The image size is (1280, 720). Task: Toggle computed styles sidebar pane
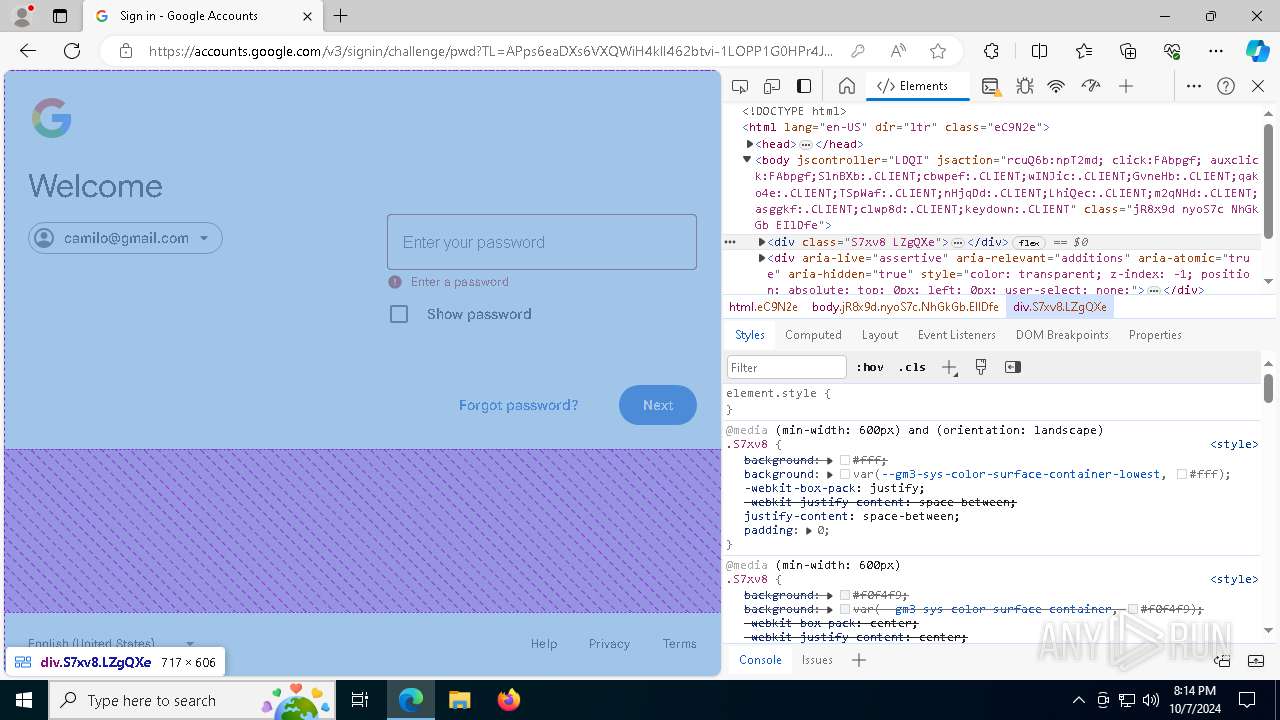coord(1013,367)
